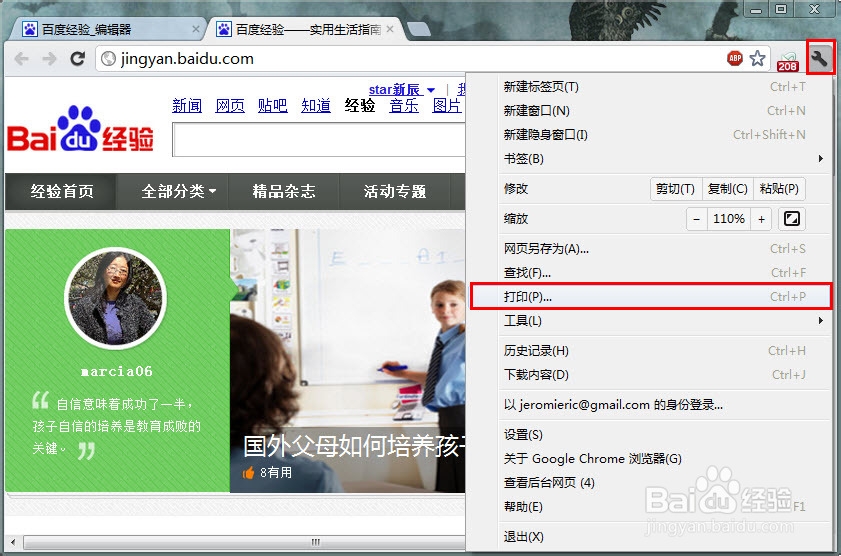Viewport: 841px width, 556px height.
Task: Open the 新闻 link
Action: [x=187, y=106]
